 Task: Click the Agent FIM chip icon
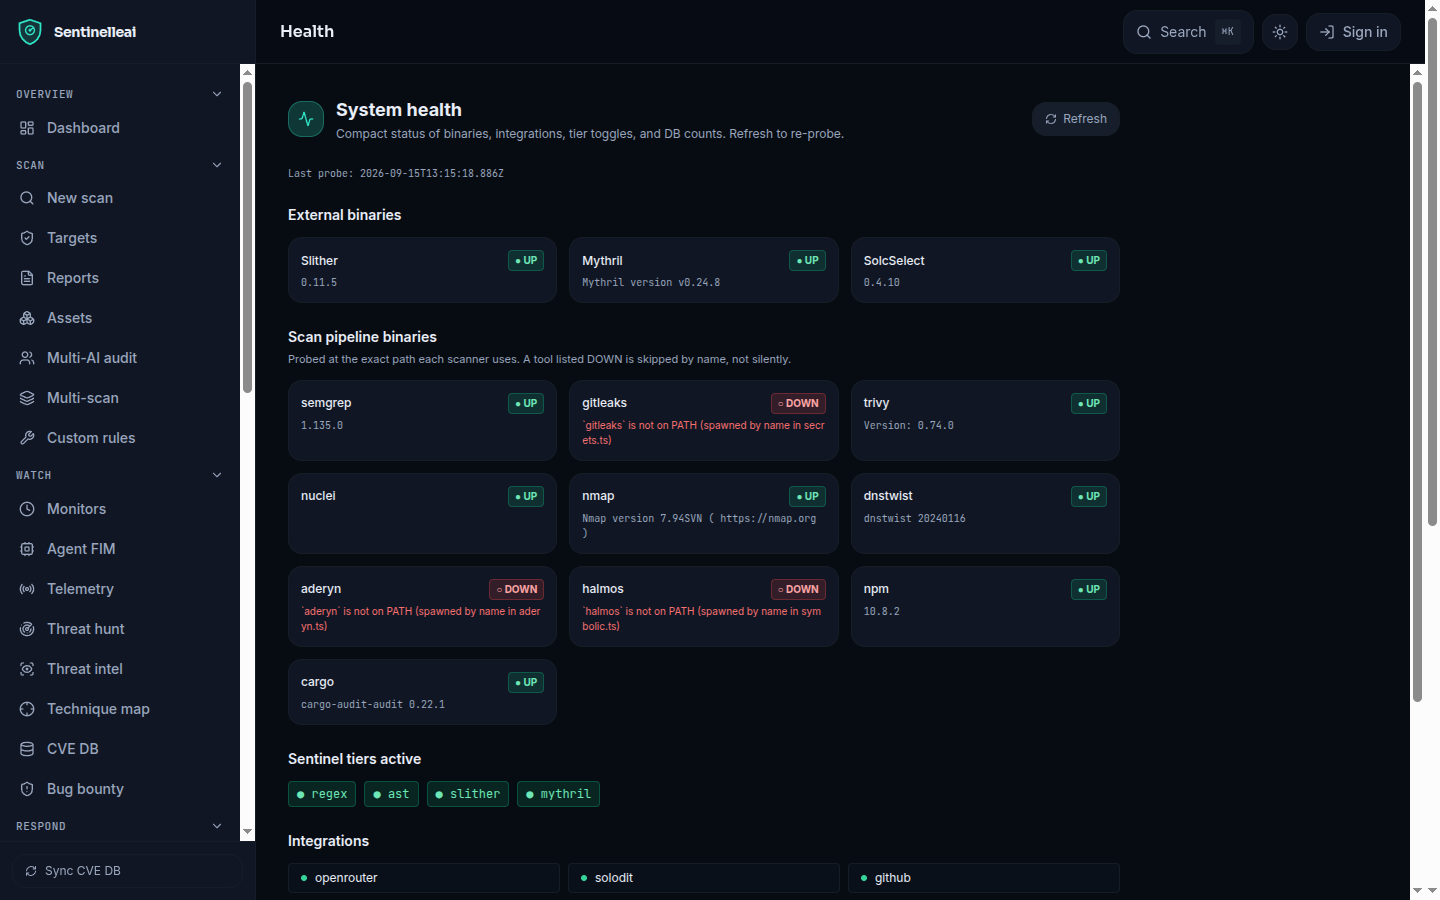click(27, 549)
